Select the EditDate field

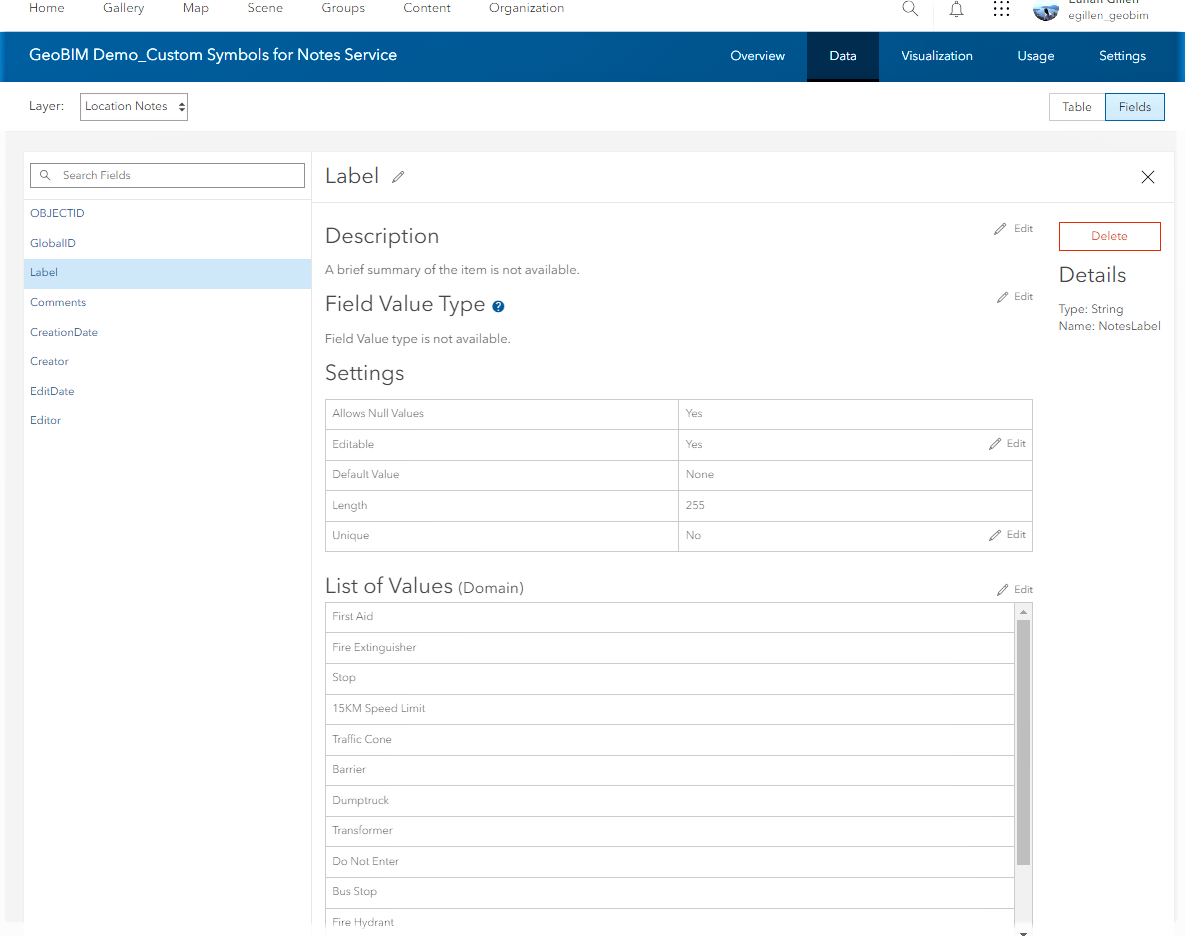click(x=52, y=391)
